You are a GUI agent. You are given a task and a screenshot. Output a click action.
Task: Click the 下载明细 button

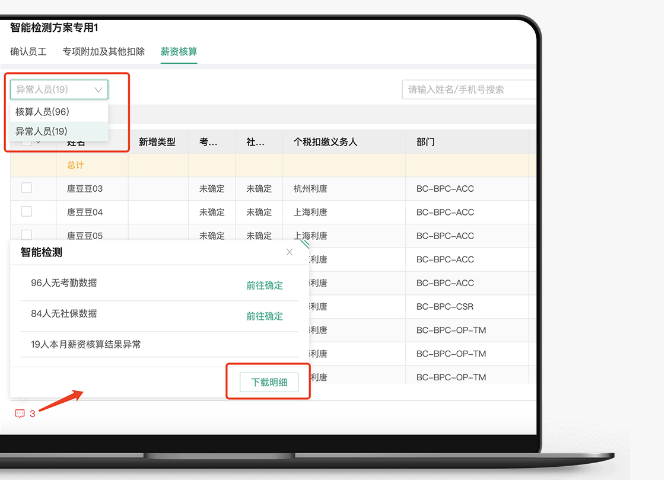click(268, 383)
